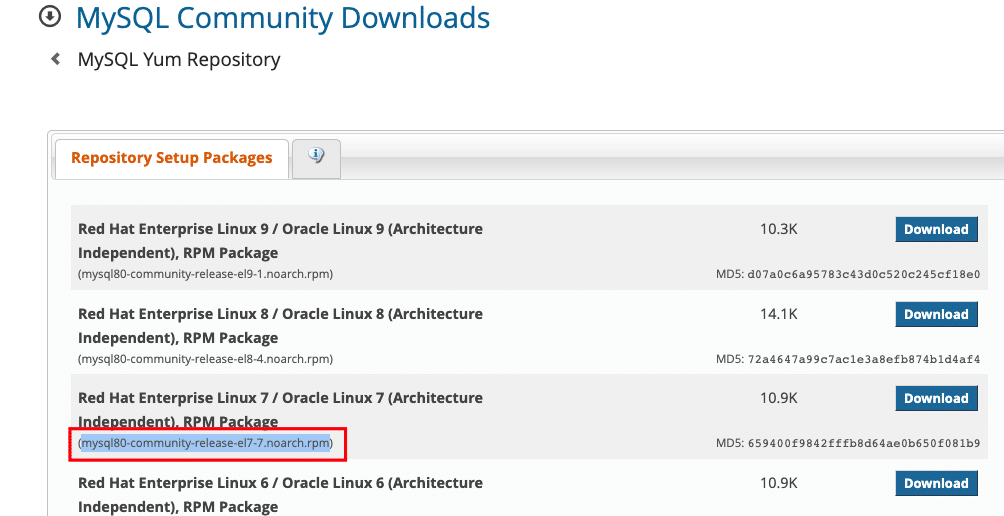Click the MD5 hash d07a0c6a95783c43d0c520c245cf18e0
The image size is (1004, 516).
click(864, 275)
